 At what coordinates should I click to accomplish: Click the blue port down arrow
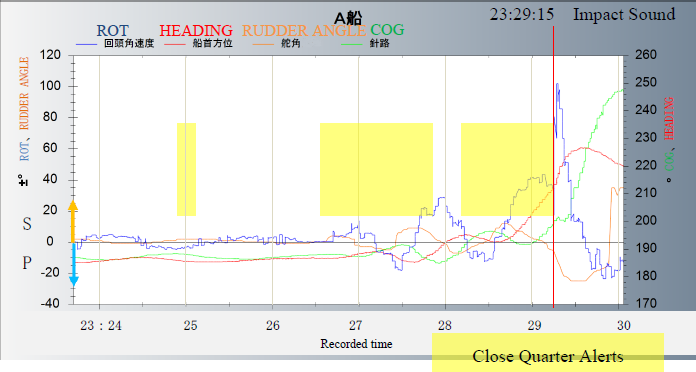(74, 265)
